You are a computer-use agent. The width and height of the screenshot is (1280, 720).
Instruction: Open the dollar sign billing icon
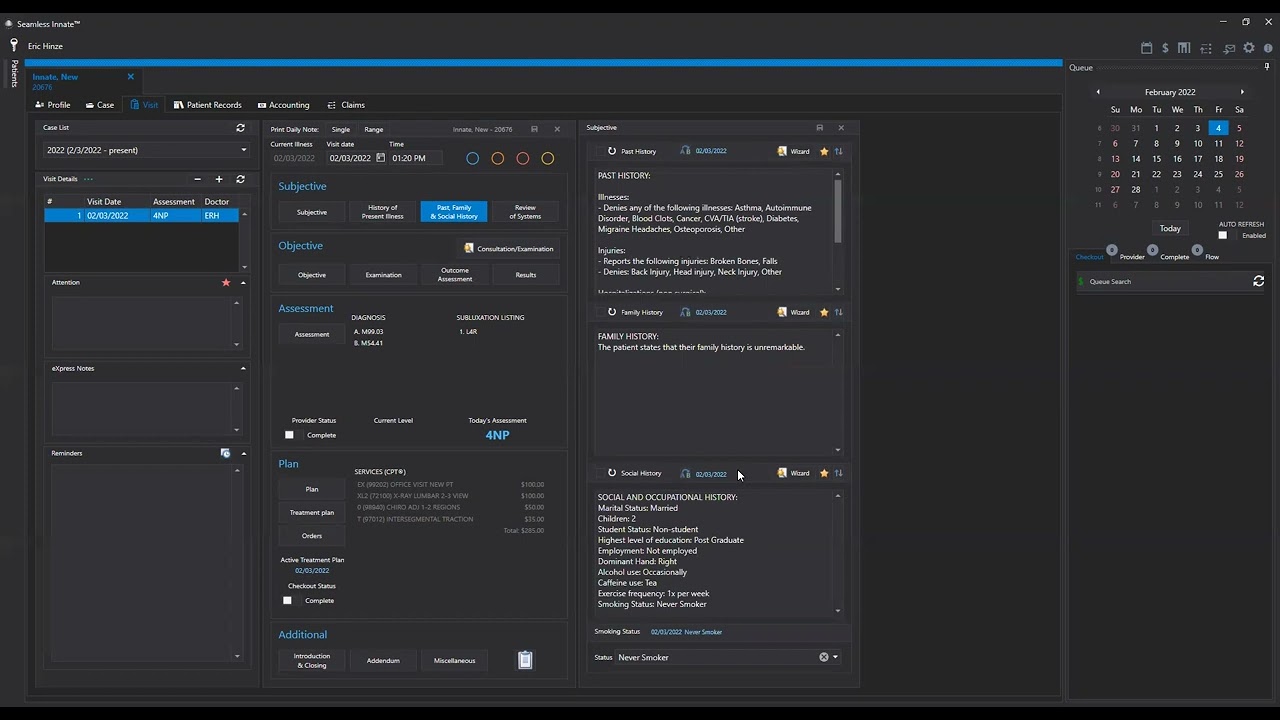point(1165,48)
